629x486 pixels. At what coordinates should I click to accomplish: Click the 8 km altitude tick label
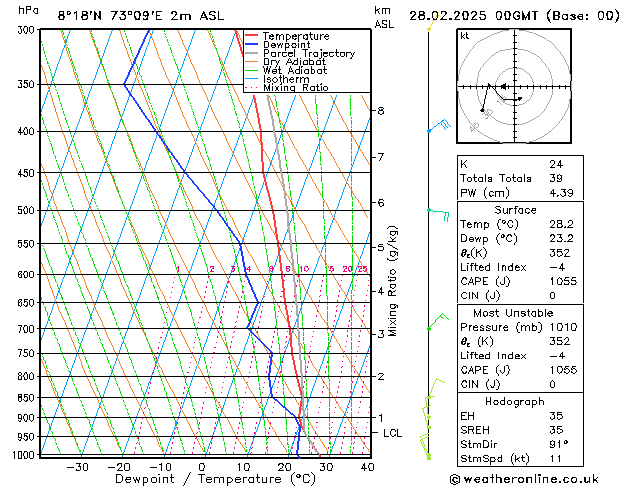[381, 111]
